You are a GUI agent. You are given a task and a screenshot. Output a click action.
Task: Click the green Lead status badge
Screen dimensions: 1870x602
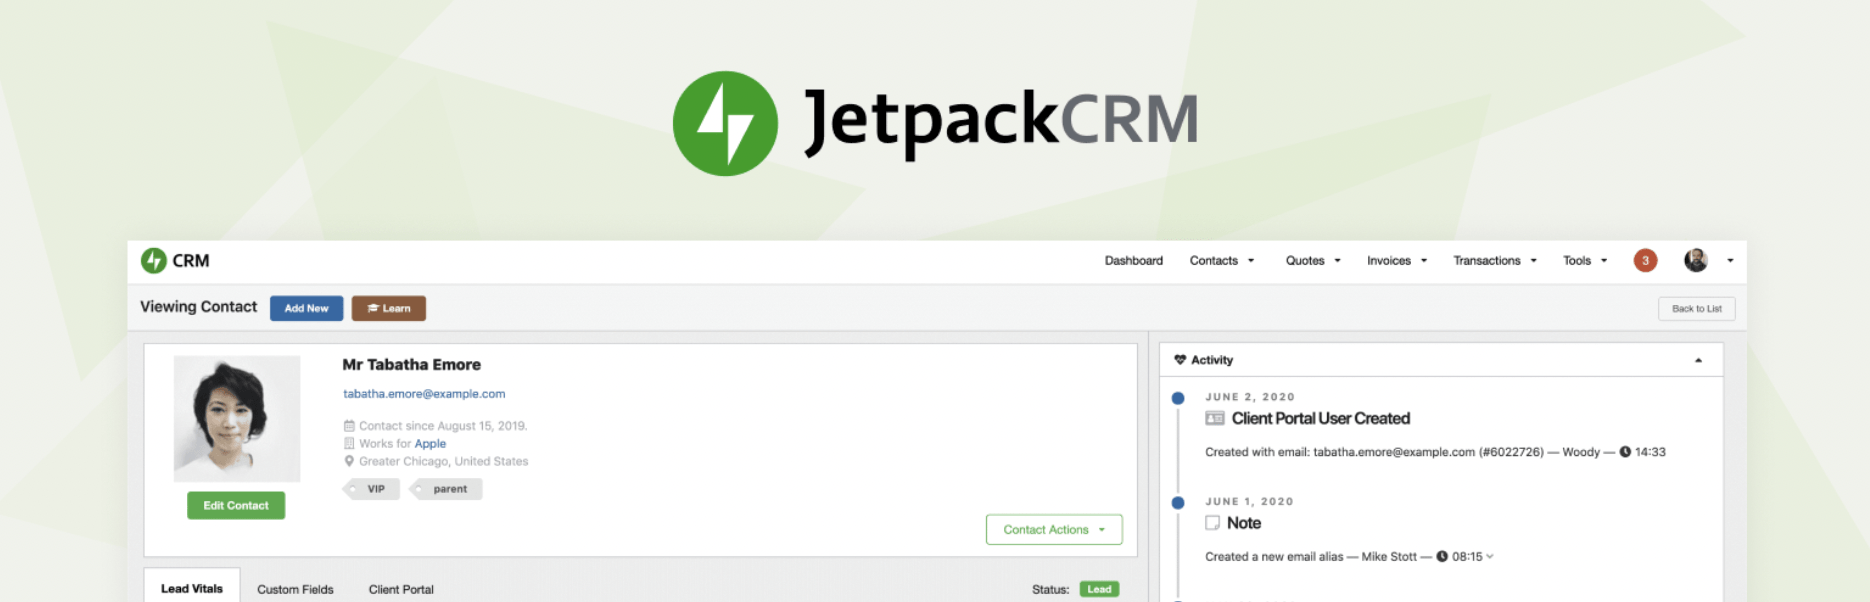coord(1099,590)
